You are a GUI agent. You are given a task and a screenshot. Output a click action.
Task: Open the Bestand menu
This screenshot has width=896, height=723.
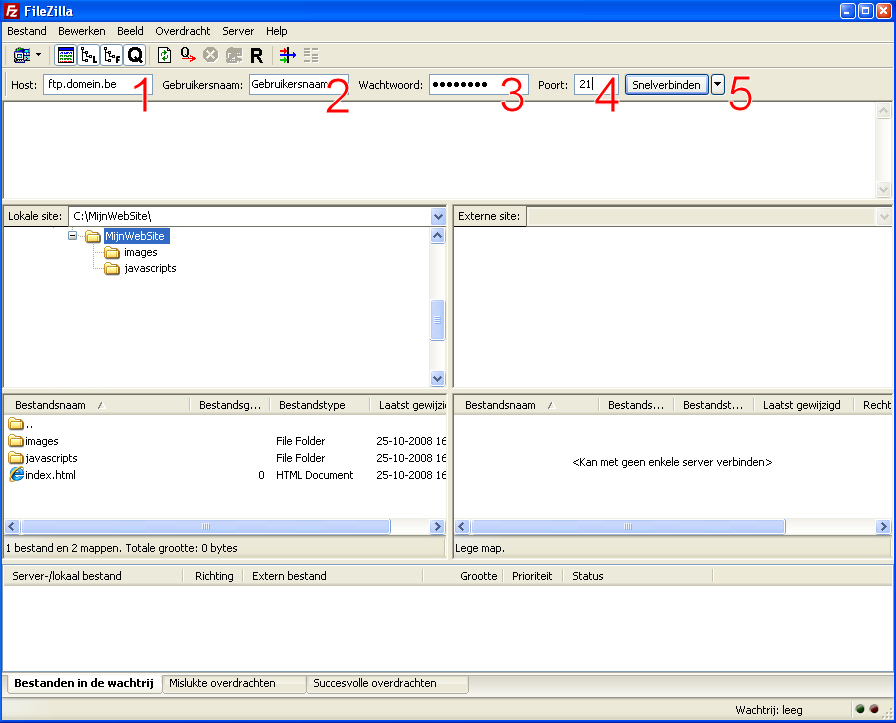pyautogui.click(x=27, y=31)
